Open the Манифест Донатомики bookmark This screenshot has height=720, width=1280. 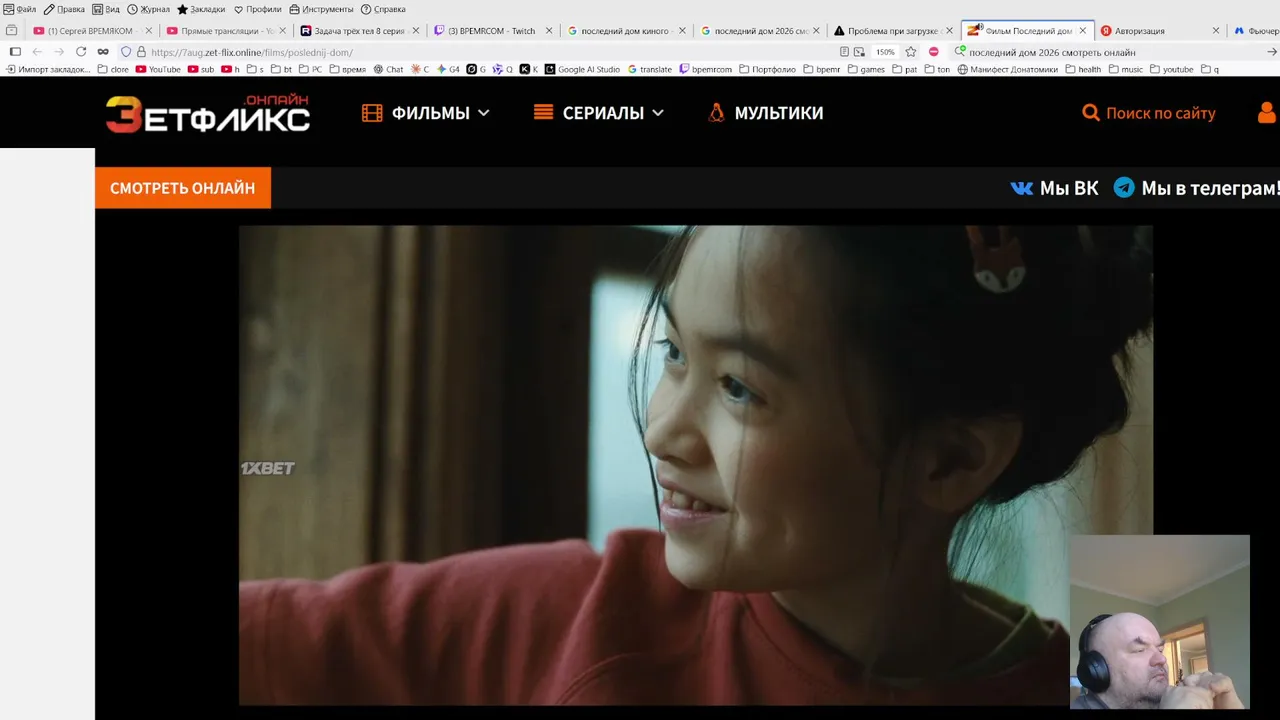tap(1007, 69)
